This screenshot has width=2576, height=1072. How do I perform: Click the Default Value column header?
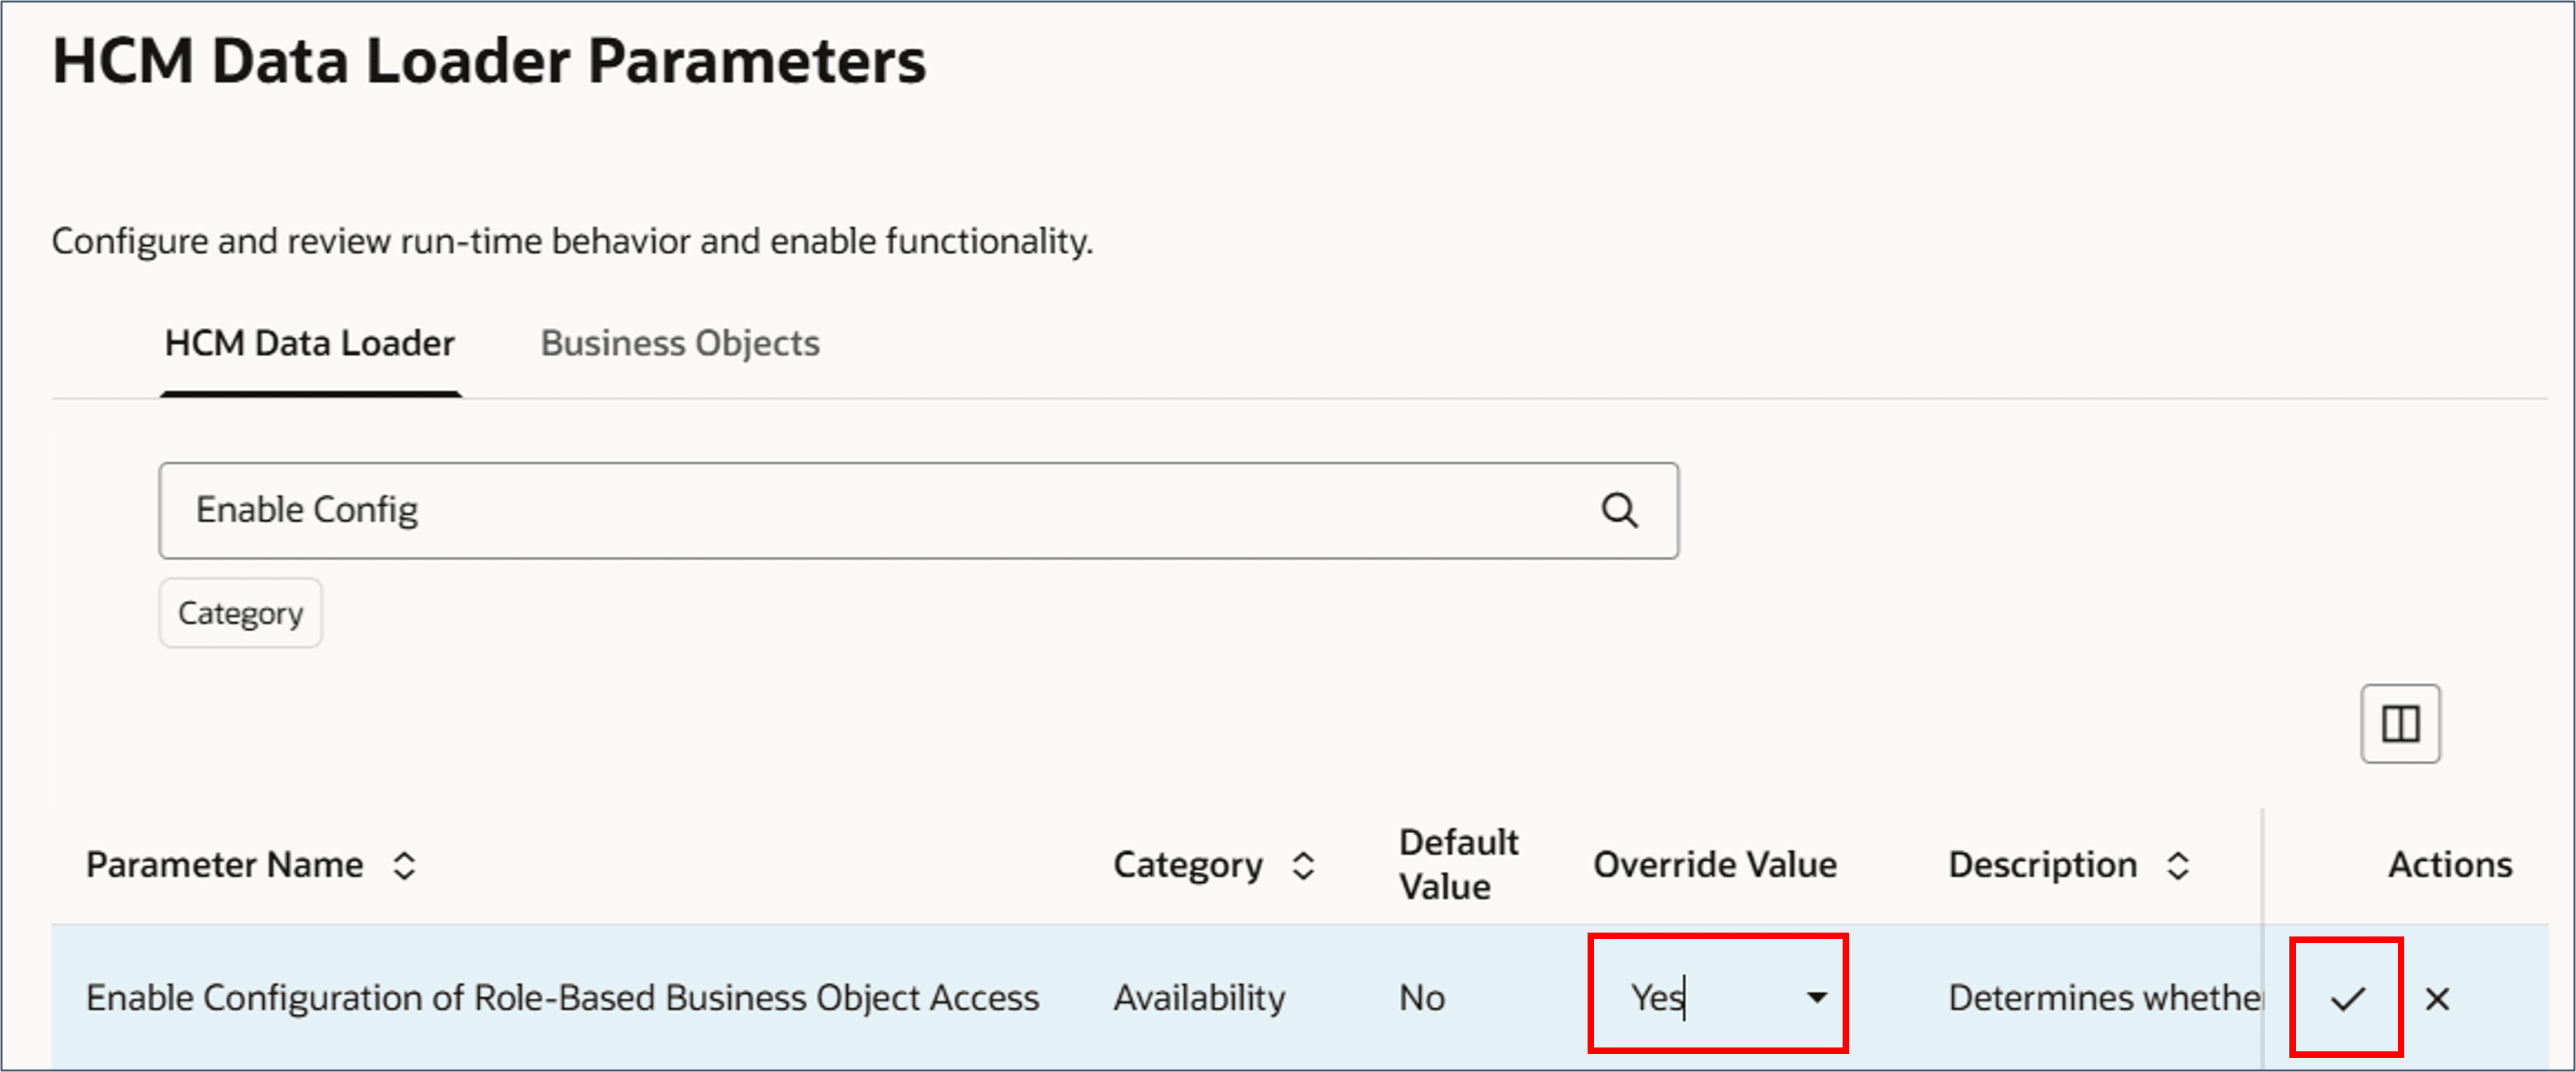[1458, 864]
